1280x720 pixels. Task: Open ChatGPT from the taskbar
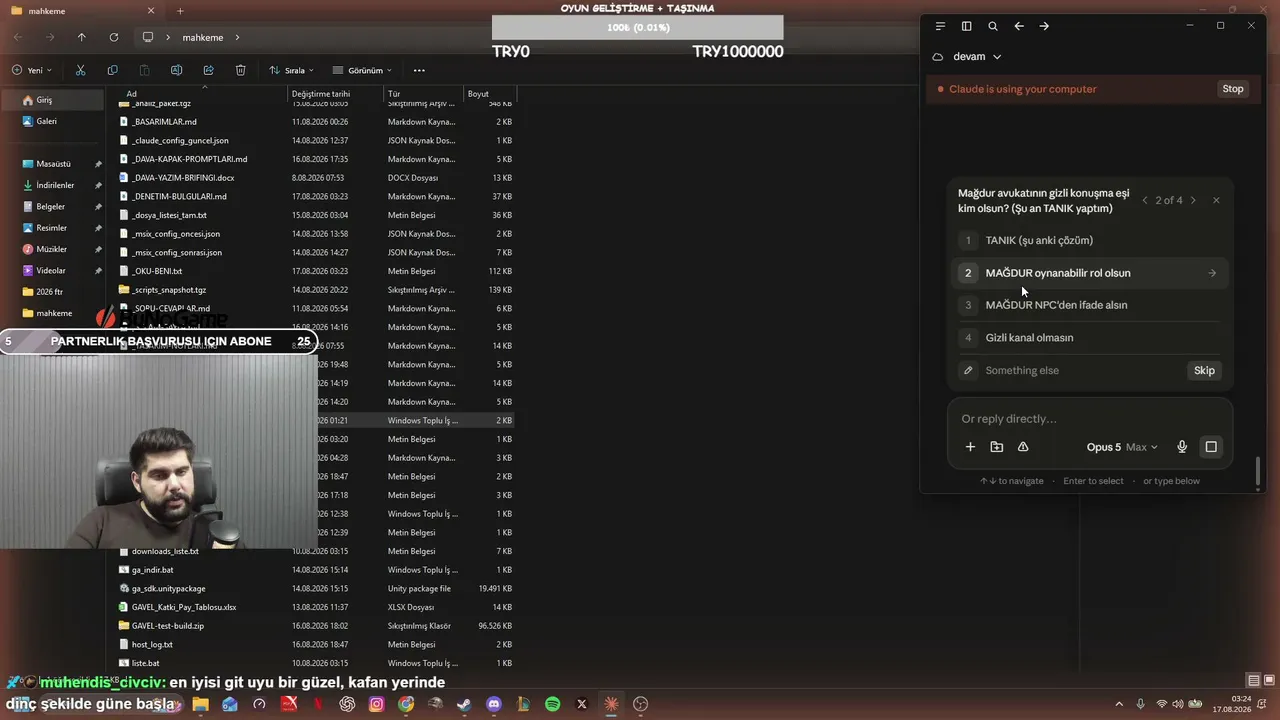pos(347,704)
